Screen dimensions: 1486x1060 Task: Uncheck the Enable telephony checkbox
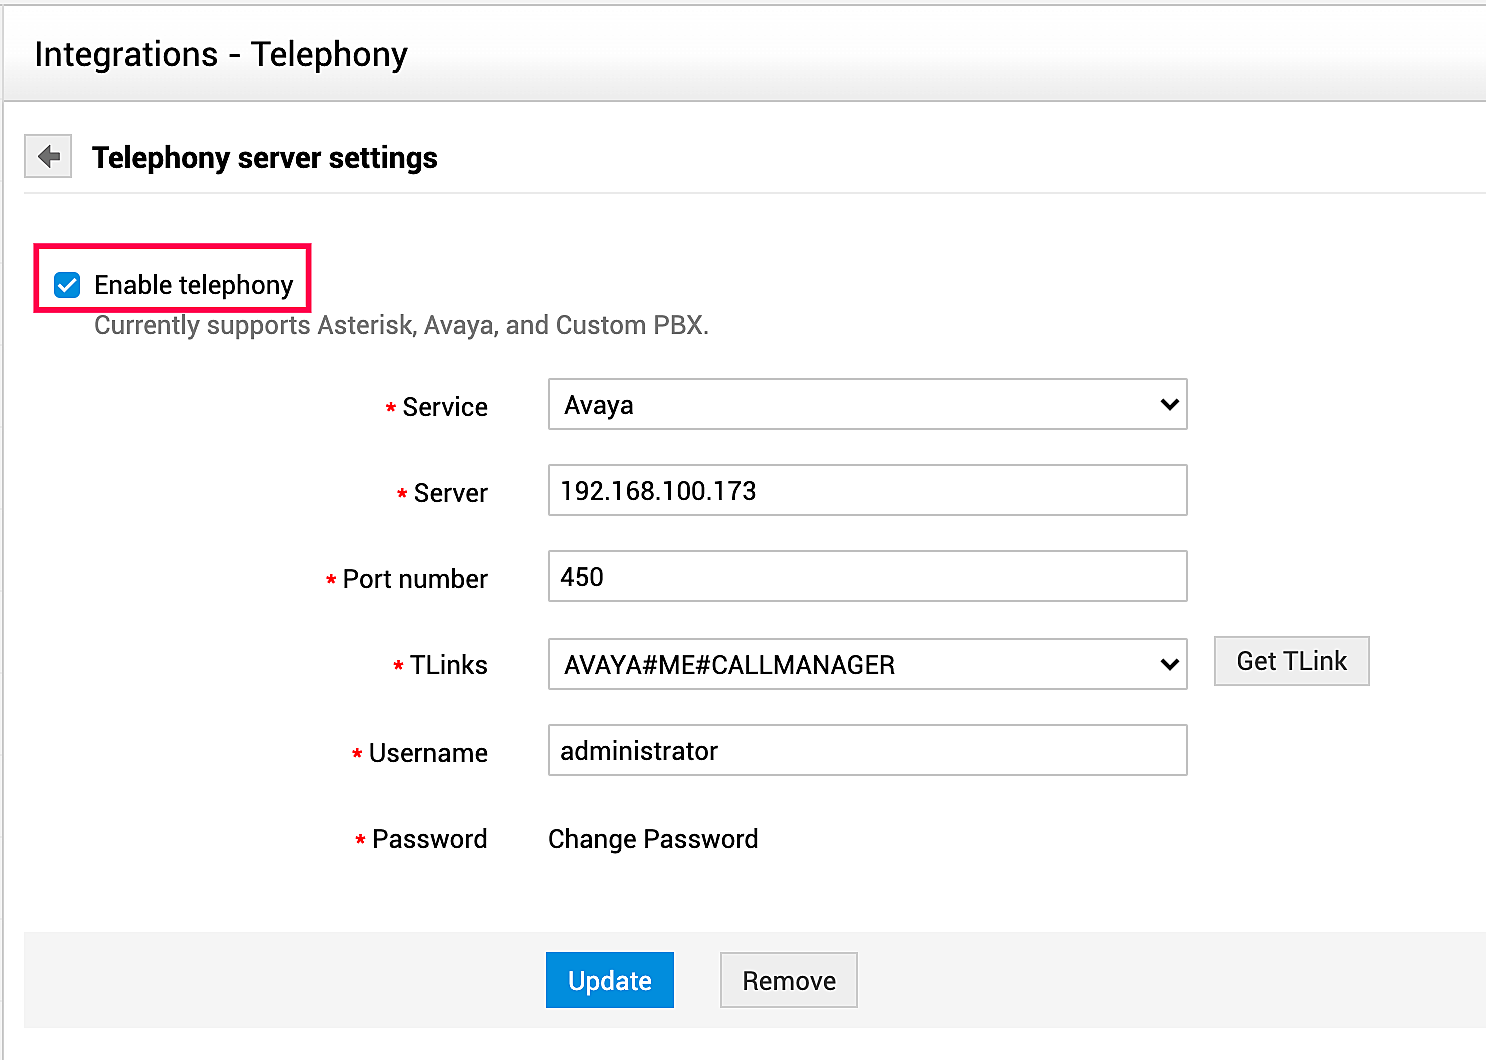(67, 286)
